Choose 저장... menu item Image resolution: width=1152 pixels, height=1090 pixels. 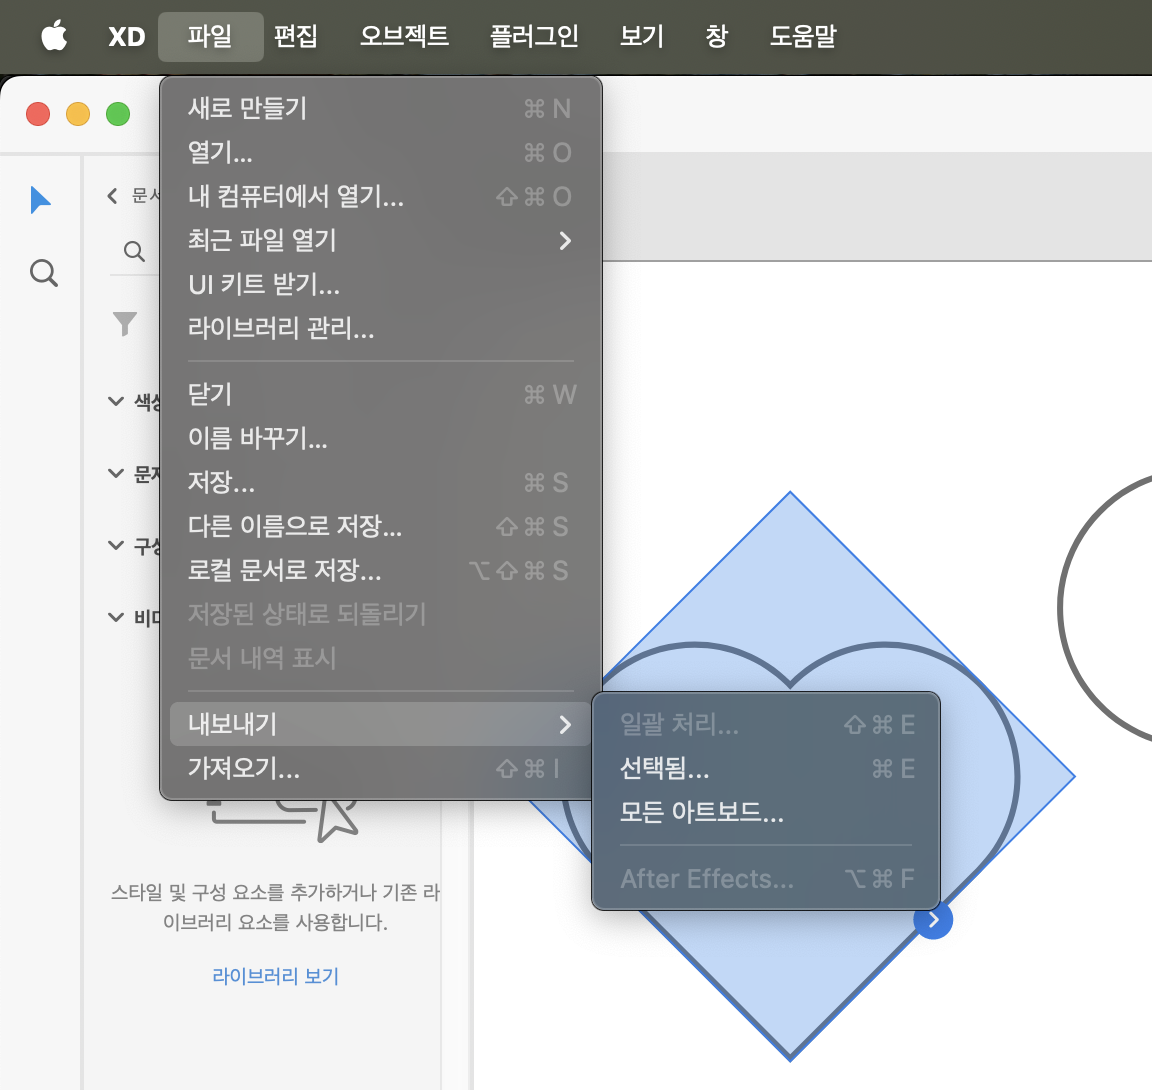click(381, 483)
